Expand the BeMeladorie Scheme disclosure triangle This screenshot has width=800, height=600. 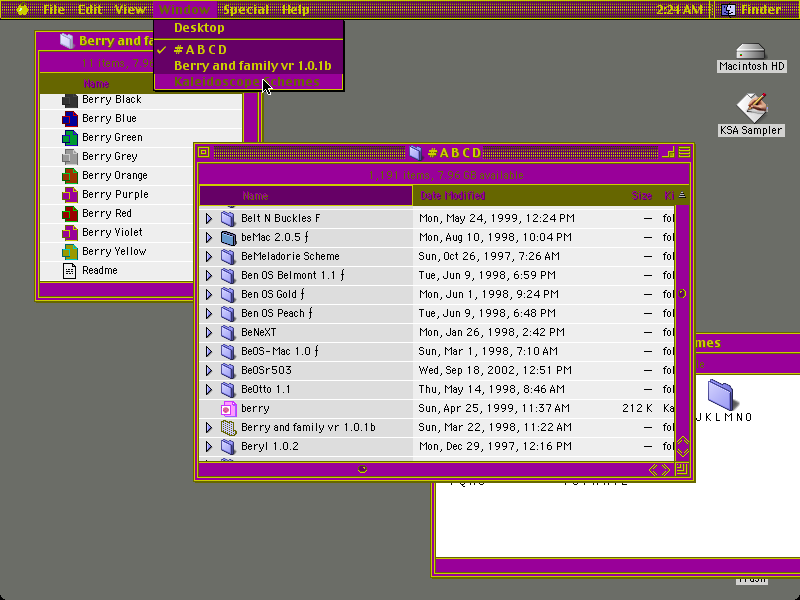[x=209, y=257]
